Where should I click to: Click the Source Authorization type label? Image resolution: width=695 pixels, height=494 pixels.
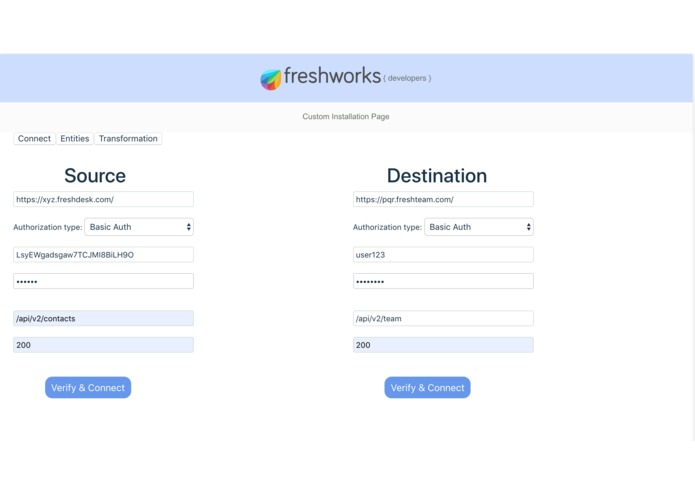coord(48,227)
